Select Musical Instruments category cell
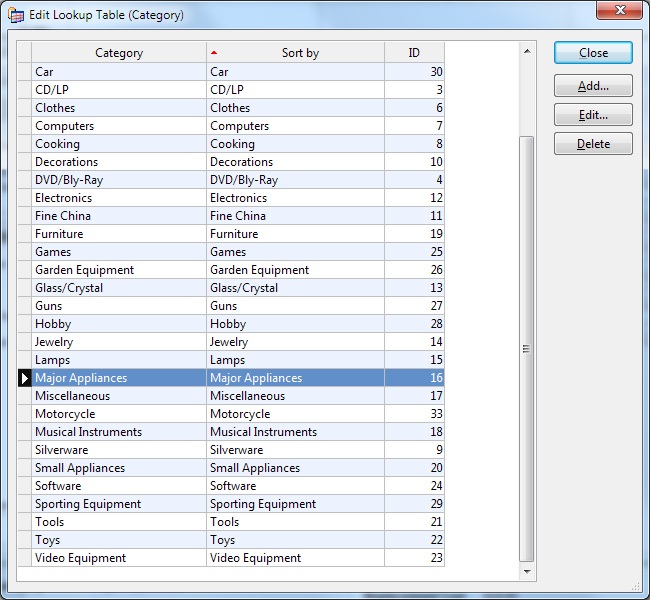The width and height of the screenshot is (650, 600). pyautogui.click(x=119, y=432)
